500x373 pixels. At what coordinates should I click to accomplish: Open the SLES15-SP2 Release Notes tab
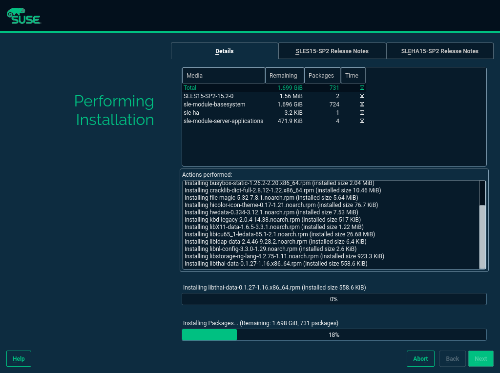332,51
